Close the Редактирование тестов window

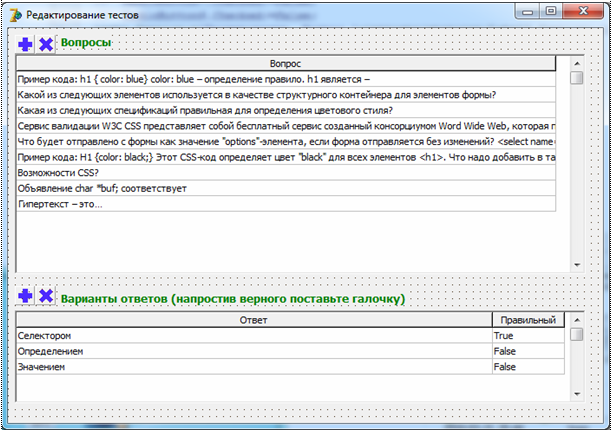[x=585, y=14]
